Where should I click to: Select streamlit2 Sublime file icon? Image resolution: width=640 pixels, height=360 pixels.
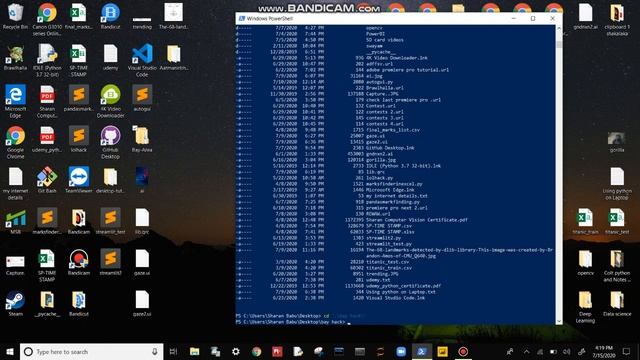(110, 262)
